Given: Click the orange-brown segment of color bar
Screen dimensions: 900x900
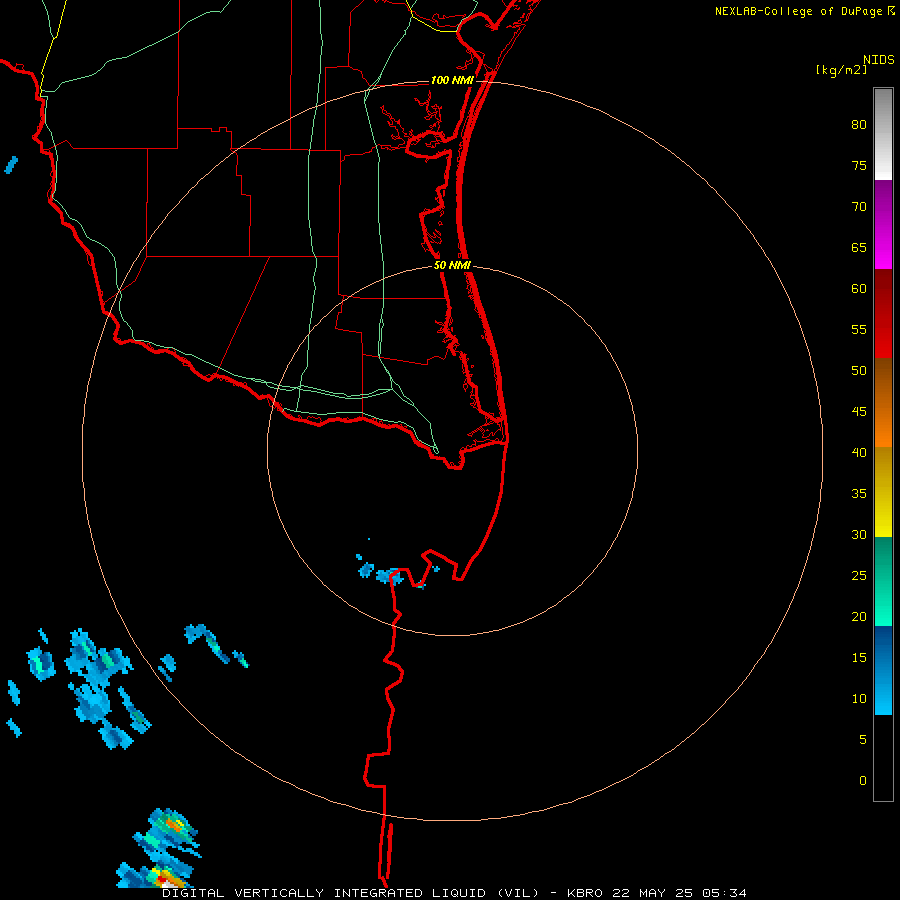Looking at the screenshot, I should coord(883,402).
